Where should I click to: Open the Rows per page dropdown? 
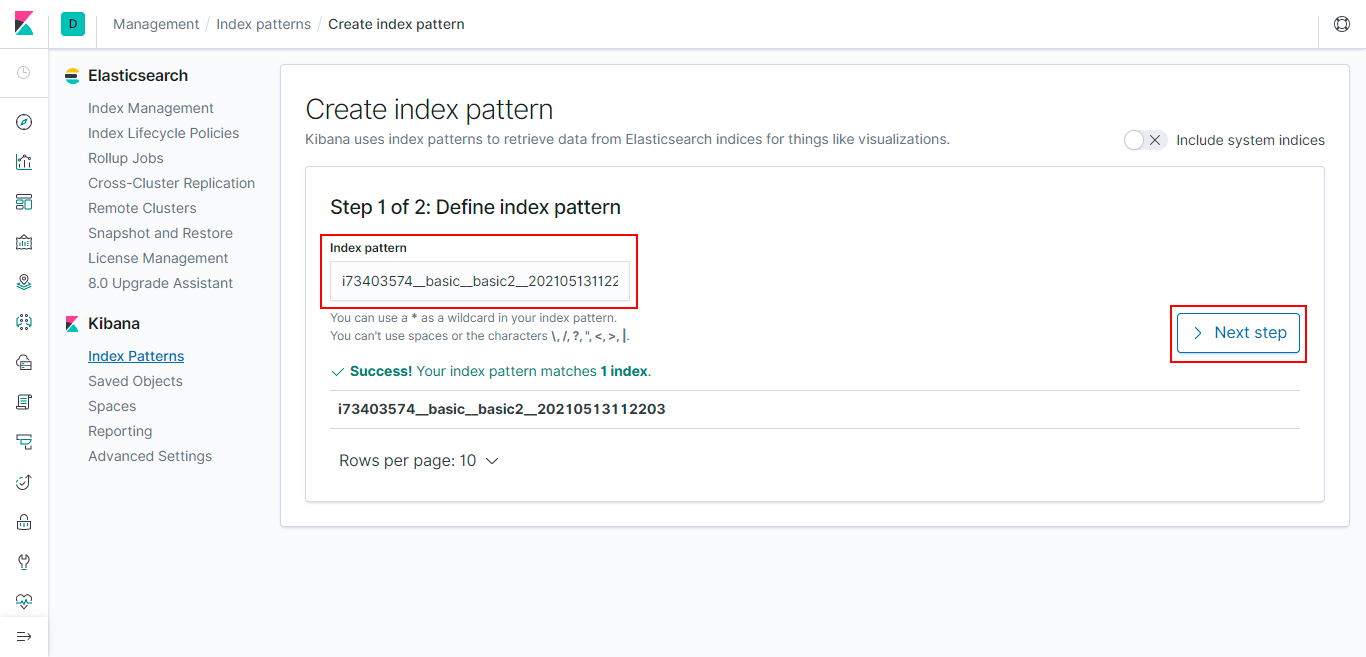tap(418, 461)
